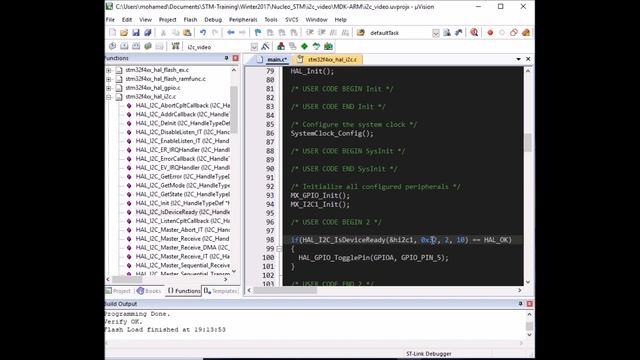Insert a bookmark using the flag icon

click(x=258, y=33)
